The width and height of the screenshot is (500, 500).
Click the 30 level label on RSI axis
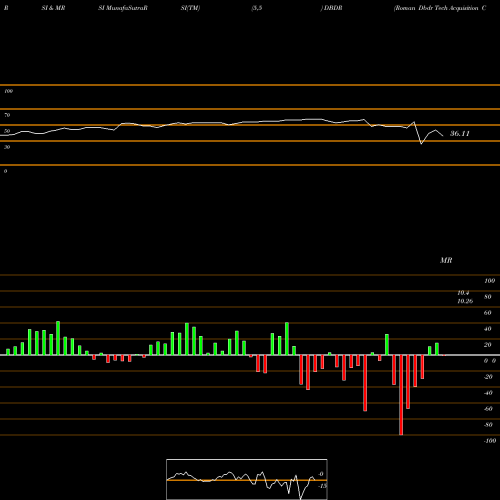point(7,147)
